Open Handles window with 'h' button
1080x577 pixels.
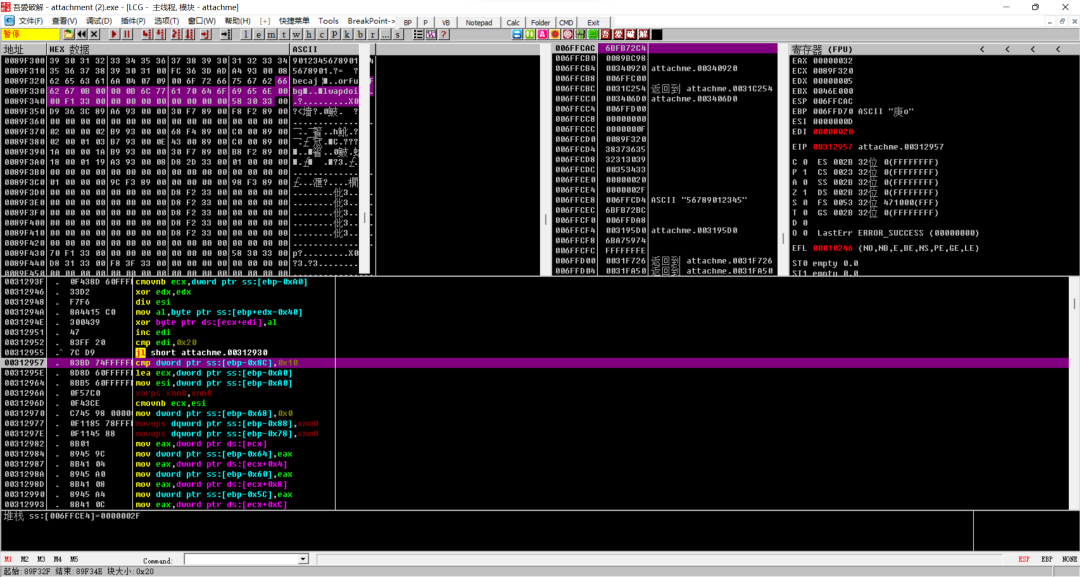309,34
